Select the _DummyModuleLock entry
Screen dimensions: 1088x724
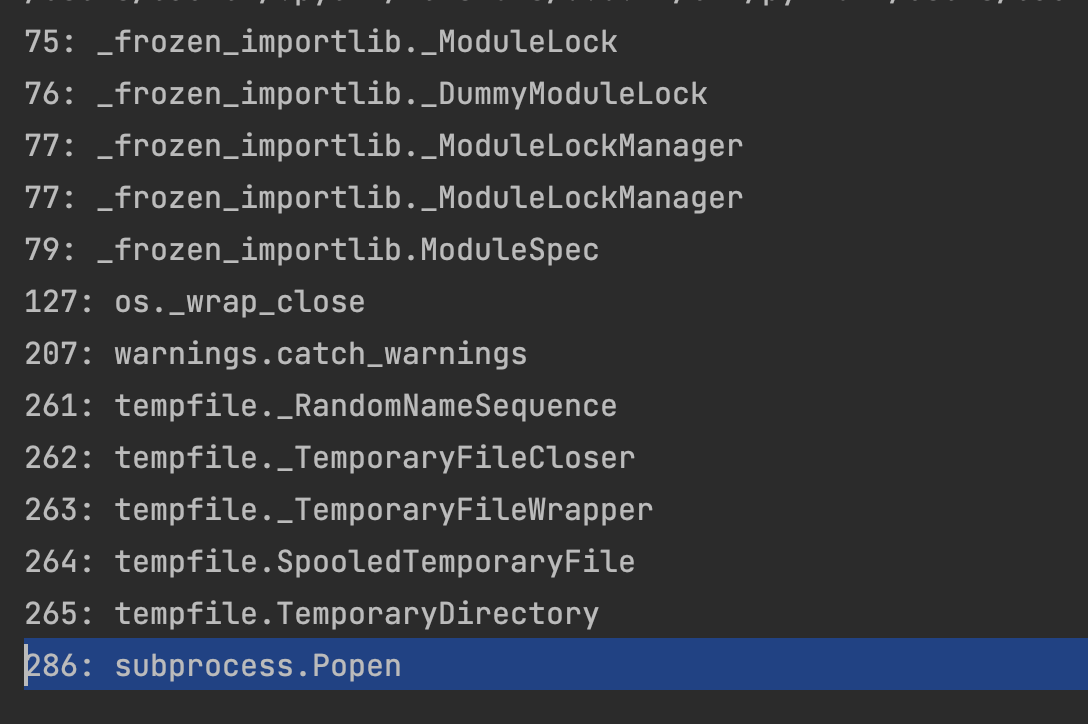pyautogui.click(x=402, y=94)
